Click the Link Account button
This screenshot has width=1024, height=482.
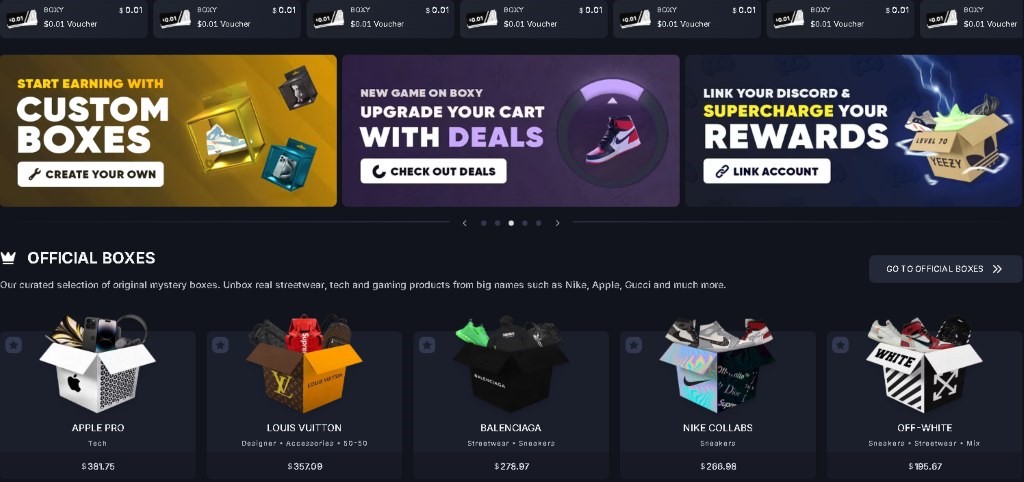[x=767, y=171]
